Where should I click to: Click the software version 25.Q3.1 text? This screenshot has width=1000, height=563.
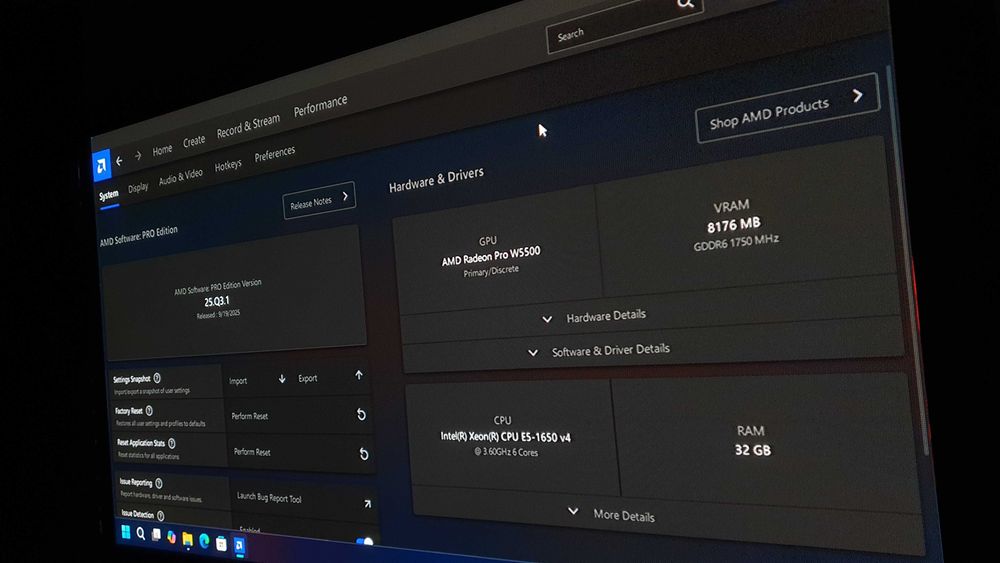tap(217, 301)
